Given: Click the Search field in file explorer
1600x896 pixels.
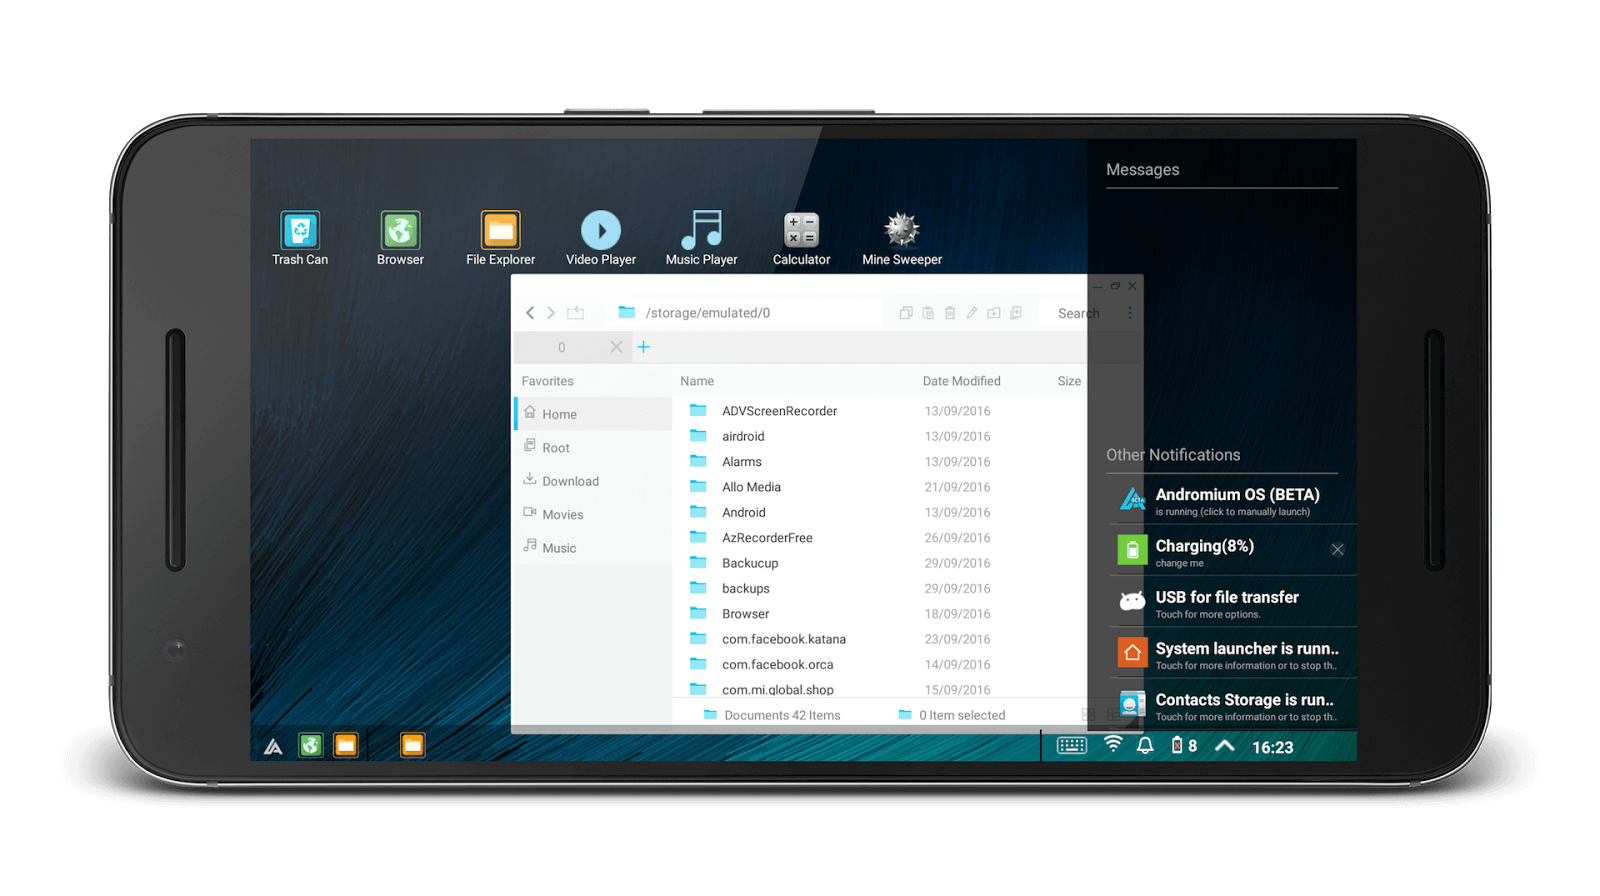Looking at the screenshot, I should click(1079, 313).
